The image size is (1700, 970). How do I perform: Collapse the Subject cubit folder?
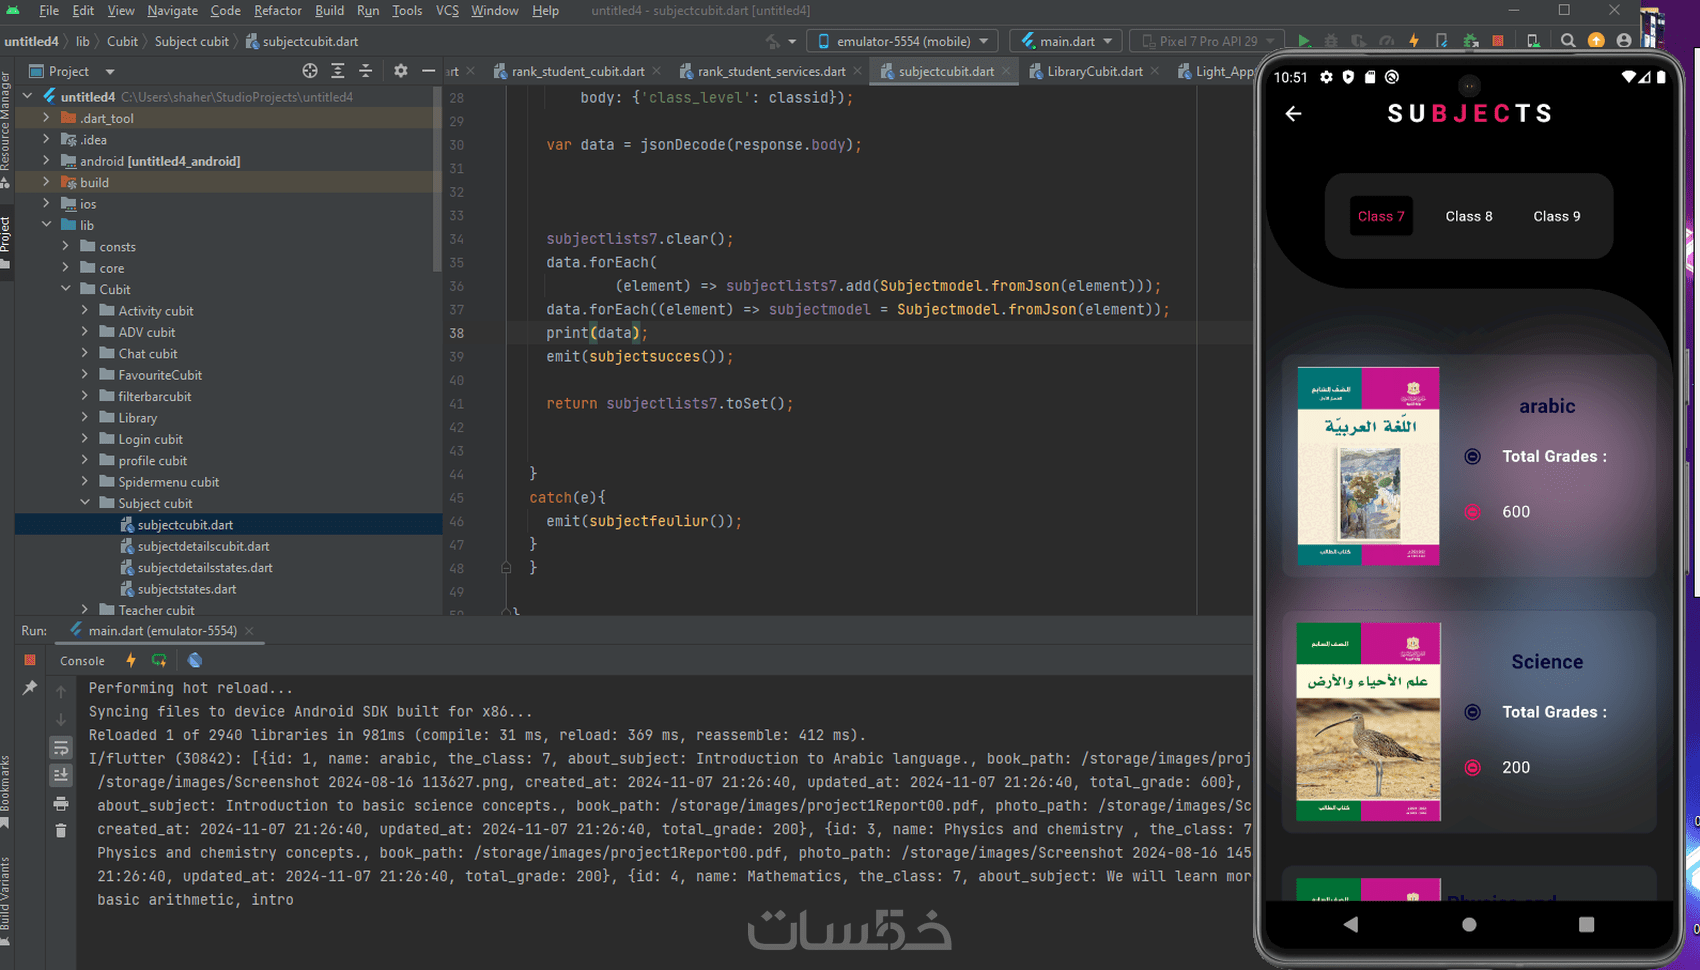pos(85,503)
